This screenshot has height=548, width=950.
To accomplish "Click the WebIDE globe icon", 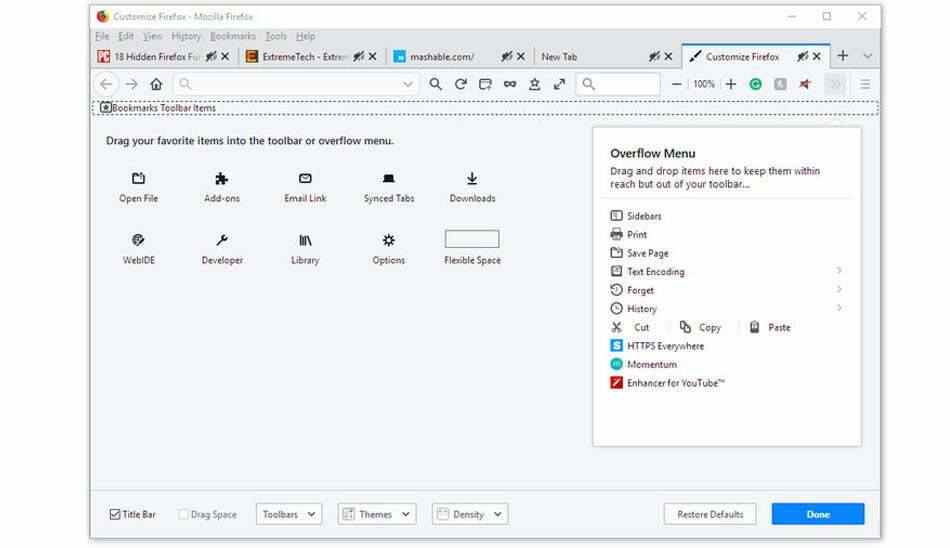I will click(x=138, y=240).
